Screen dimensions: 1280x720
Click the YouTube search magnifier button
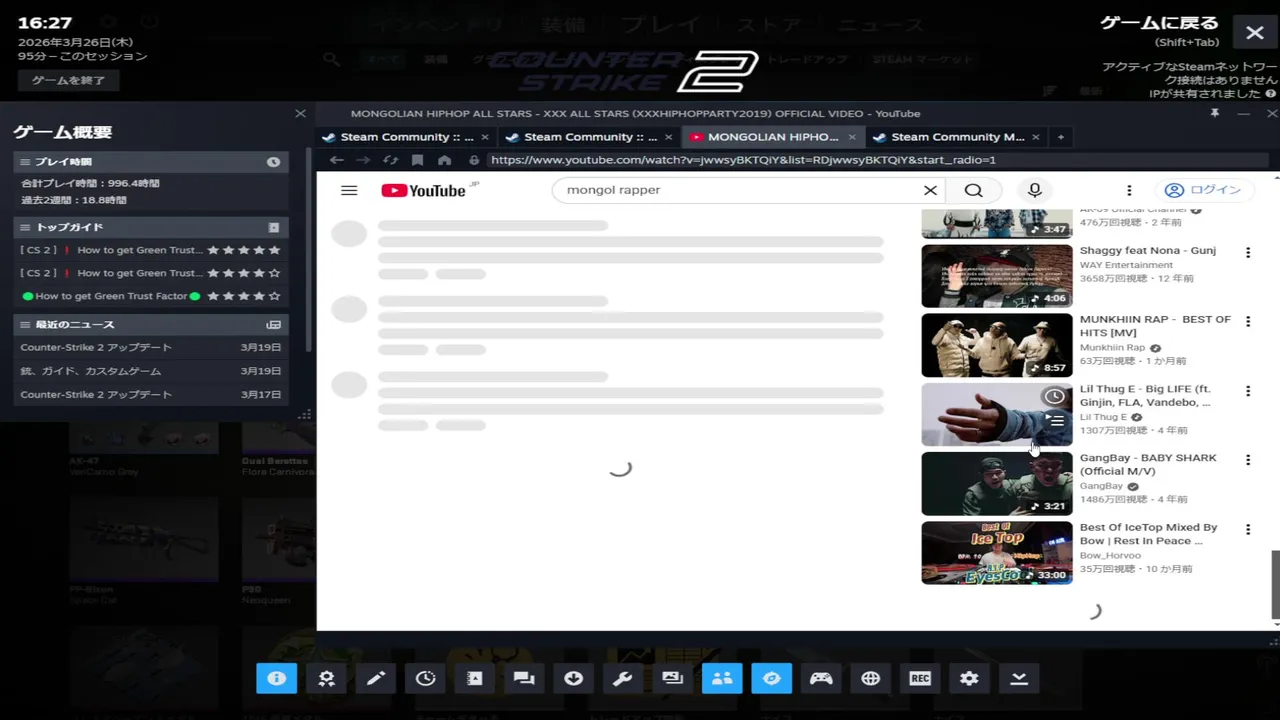click(x=973, y=190)
